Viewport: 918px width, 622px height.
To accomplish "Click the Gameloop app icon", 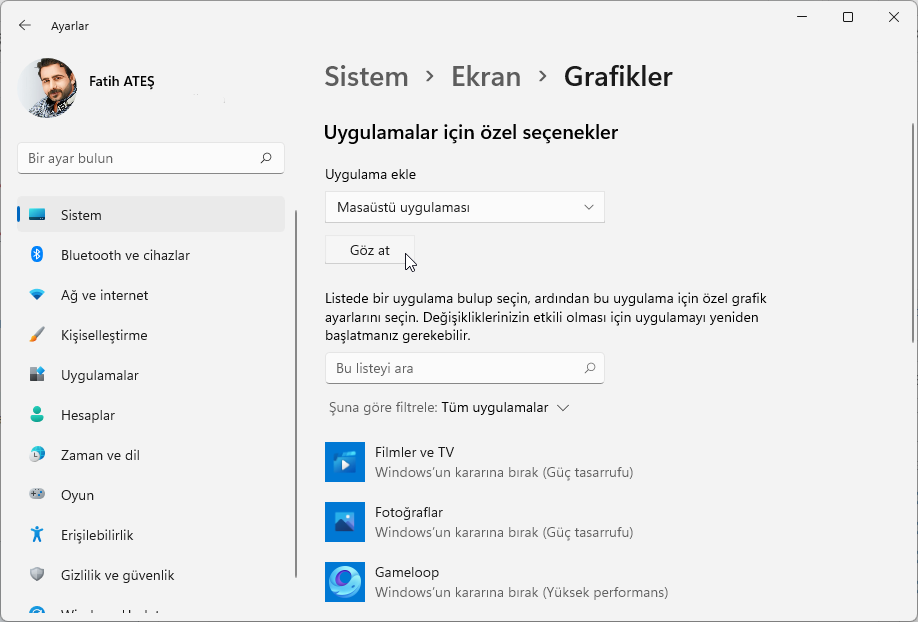I will [x=345, y=582].
